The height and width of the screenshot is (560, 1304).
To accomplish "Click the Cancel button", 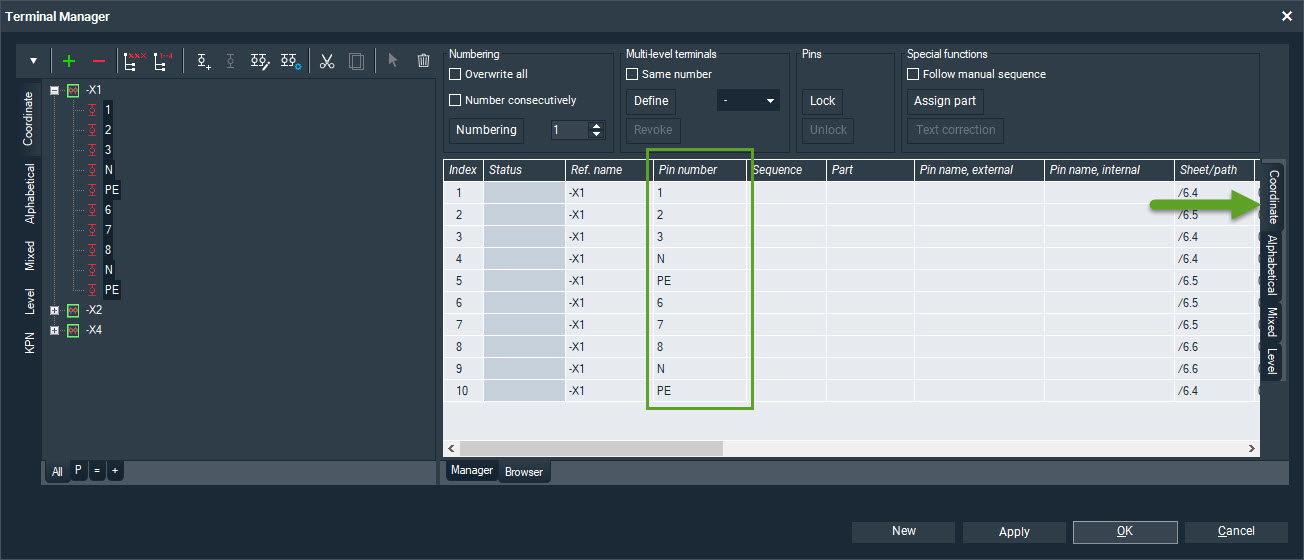I will coord(1236,531).
